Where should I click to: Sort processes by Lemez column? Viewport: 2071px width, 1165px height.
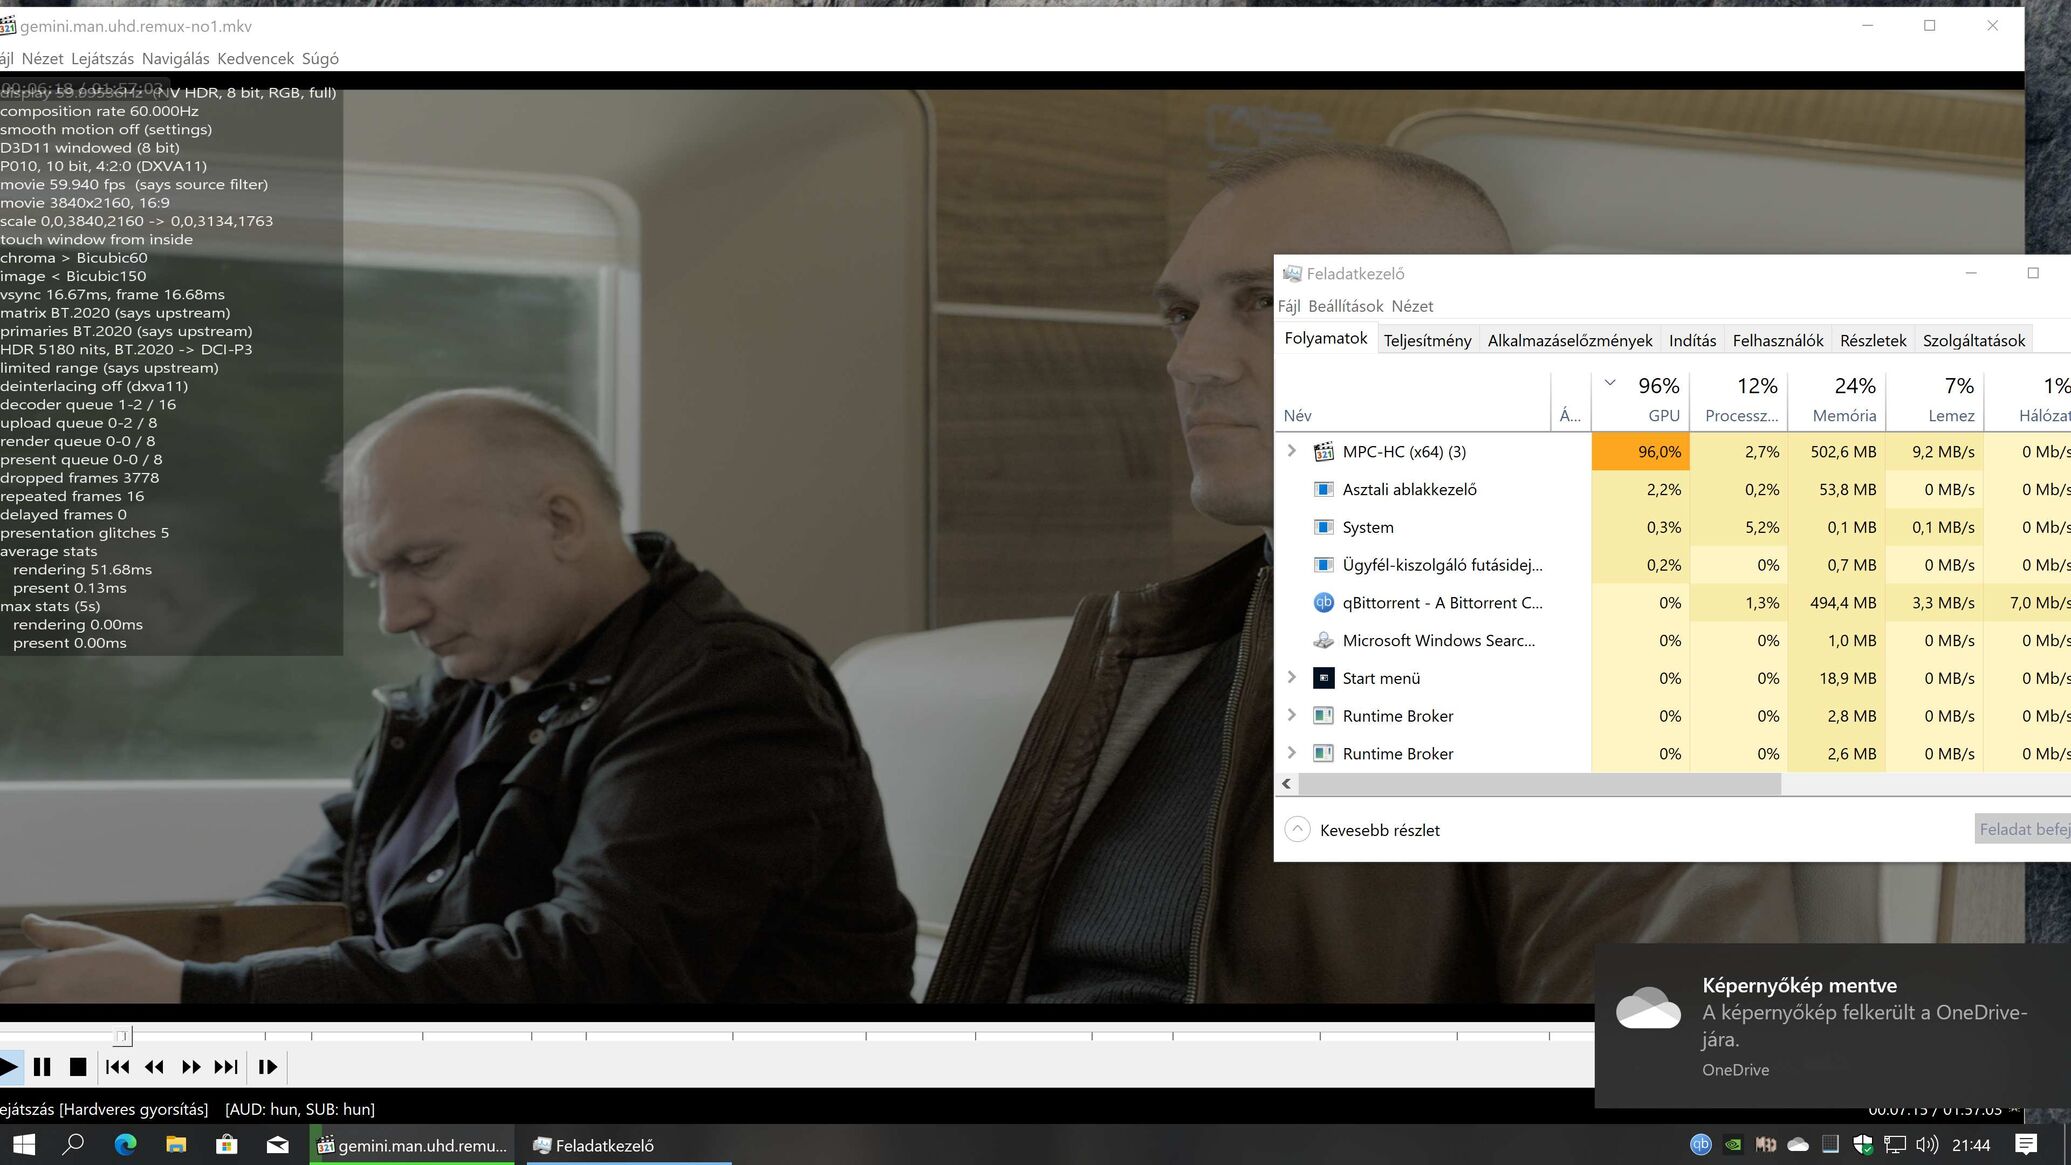(1935, 400)
